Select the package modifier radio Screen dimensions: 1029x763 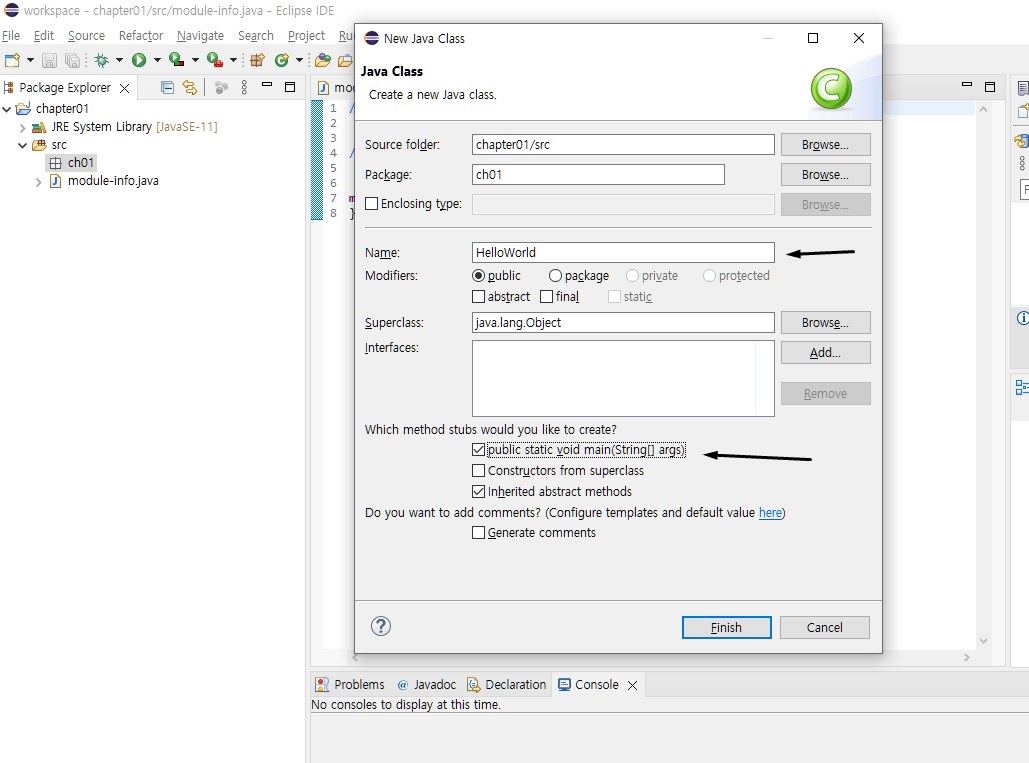tap(555, 276)
